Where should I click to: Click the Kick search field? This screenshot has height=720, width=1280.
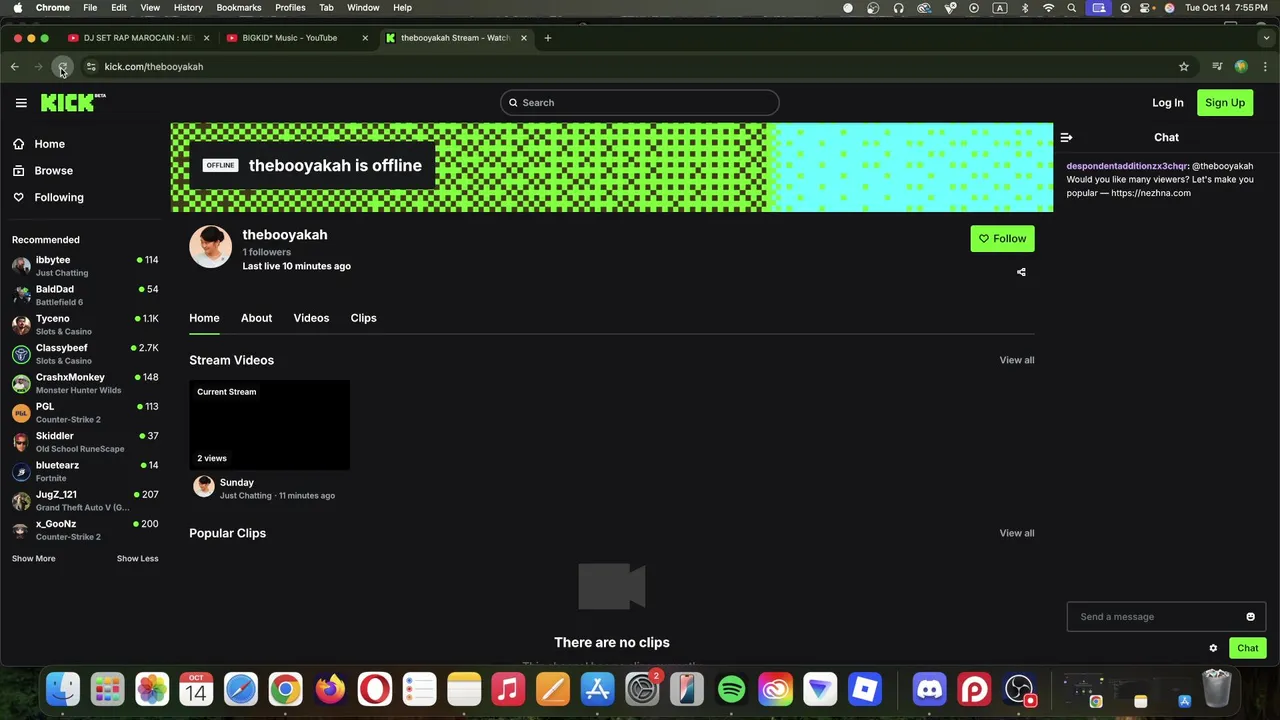pyautogui.click(x=640, y=103)
